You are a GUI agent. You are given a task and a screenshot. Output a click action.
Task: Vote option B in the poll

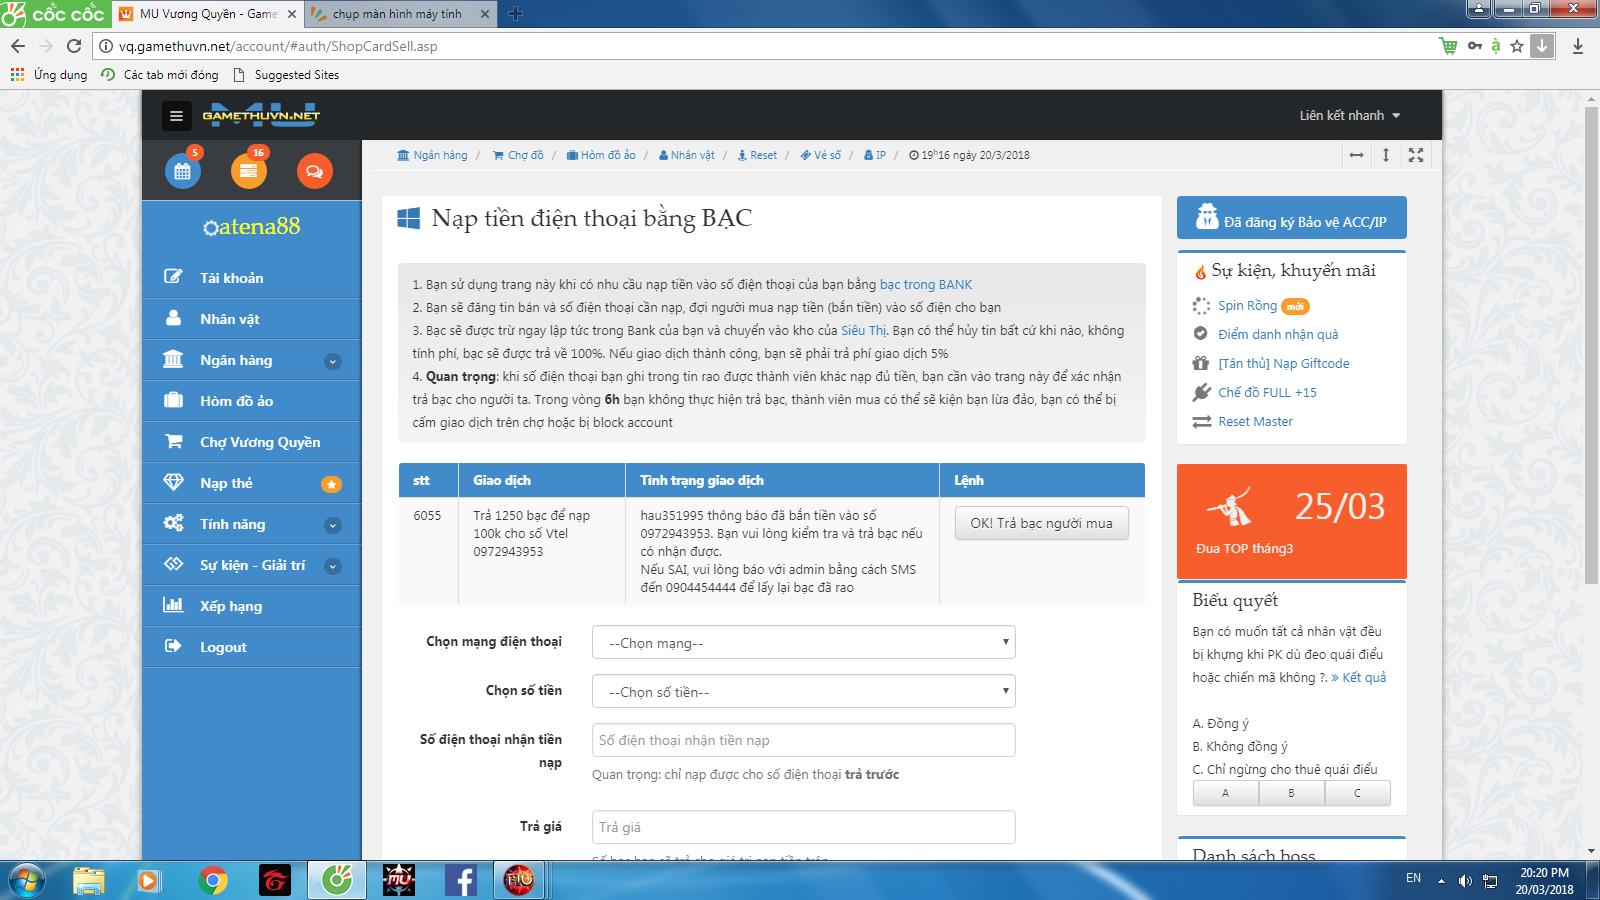[1291, 793]
